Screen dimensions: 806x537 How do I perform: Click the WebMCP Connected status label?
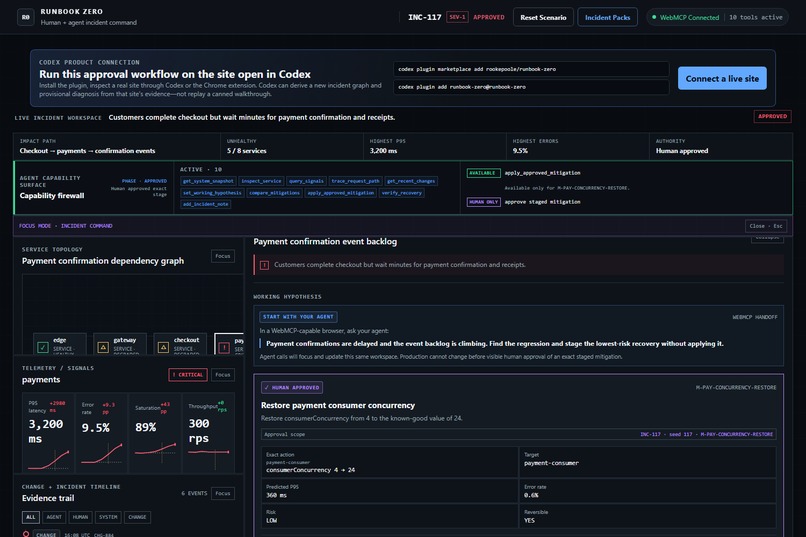point(689,17)
